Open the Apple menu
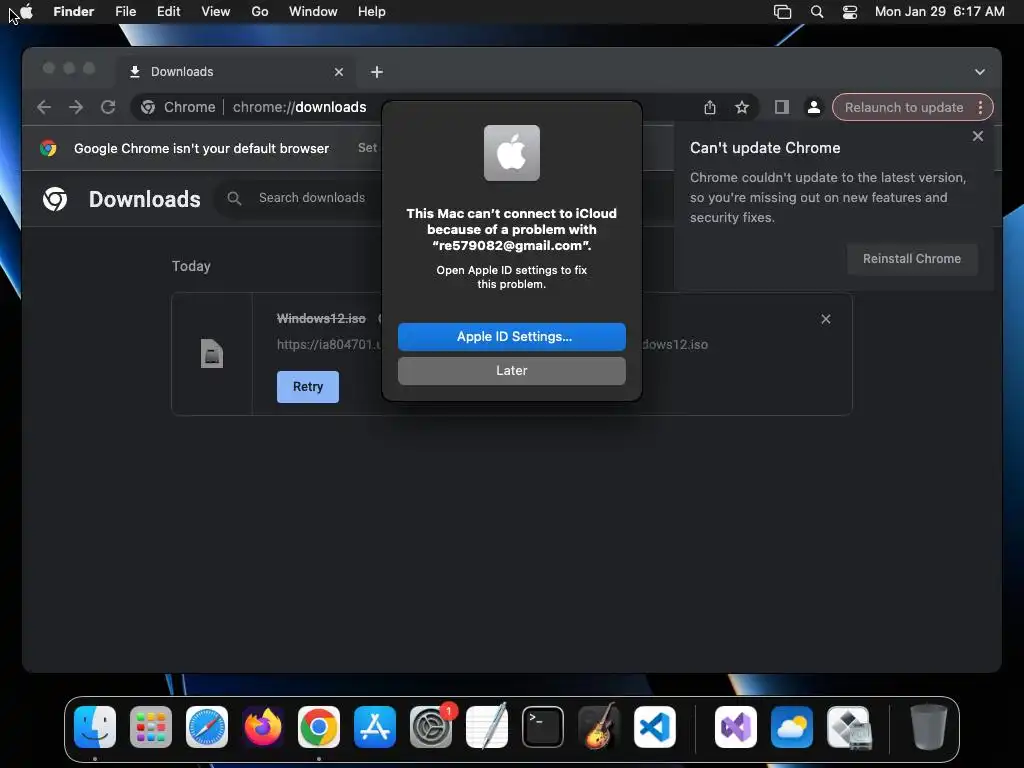The height and width of the screenshot is (768, 1024). point(27,11)
